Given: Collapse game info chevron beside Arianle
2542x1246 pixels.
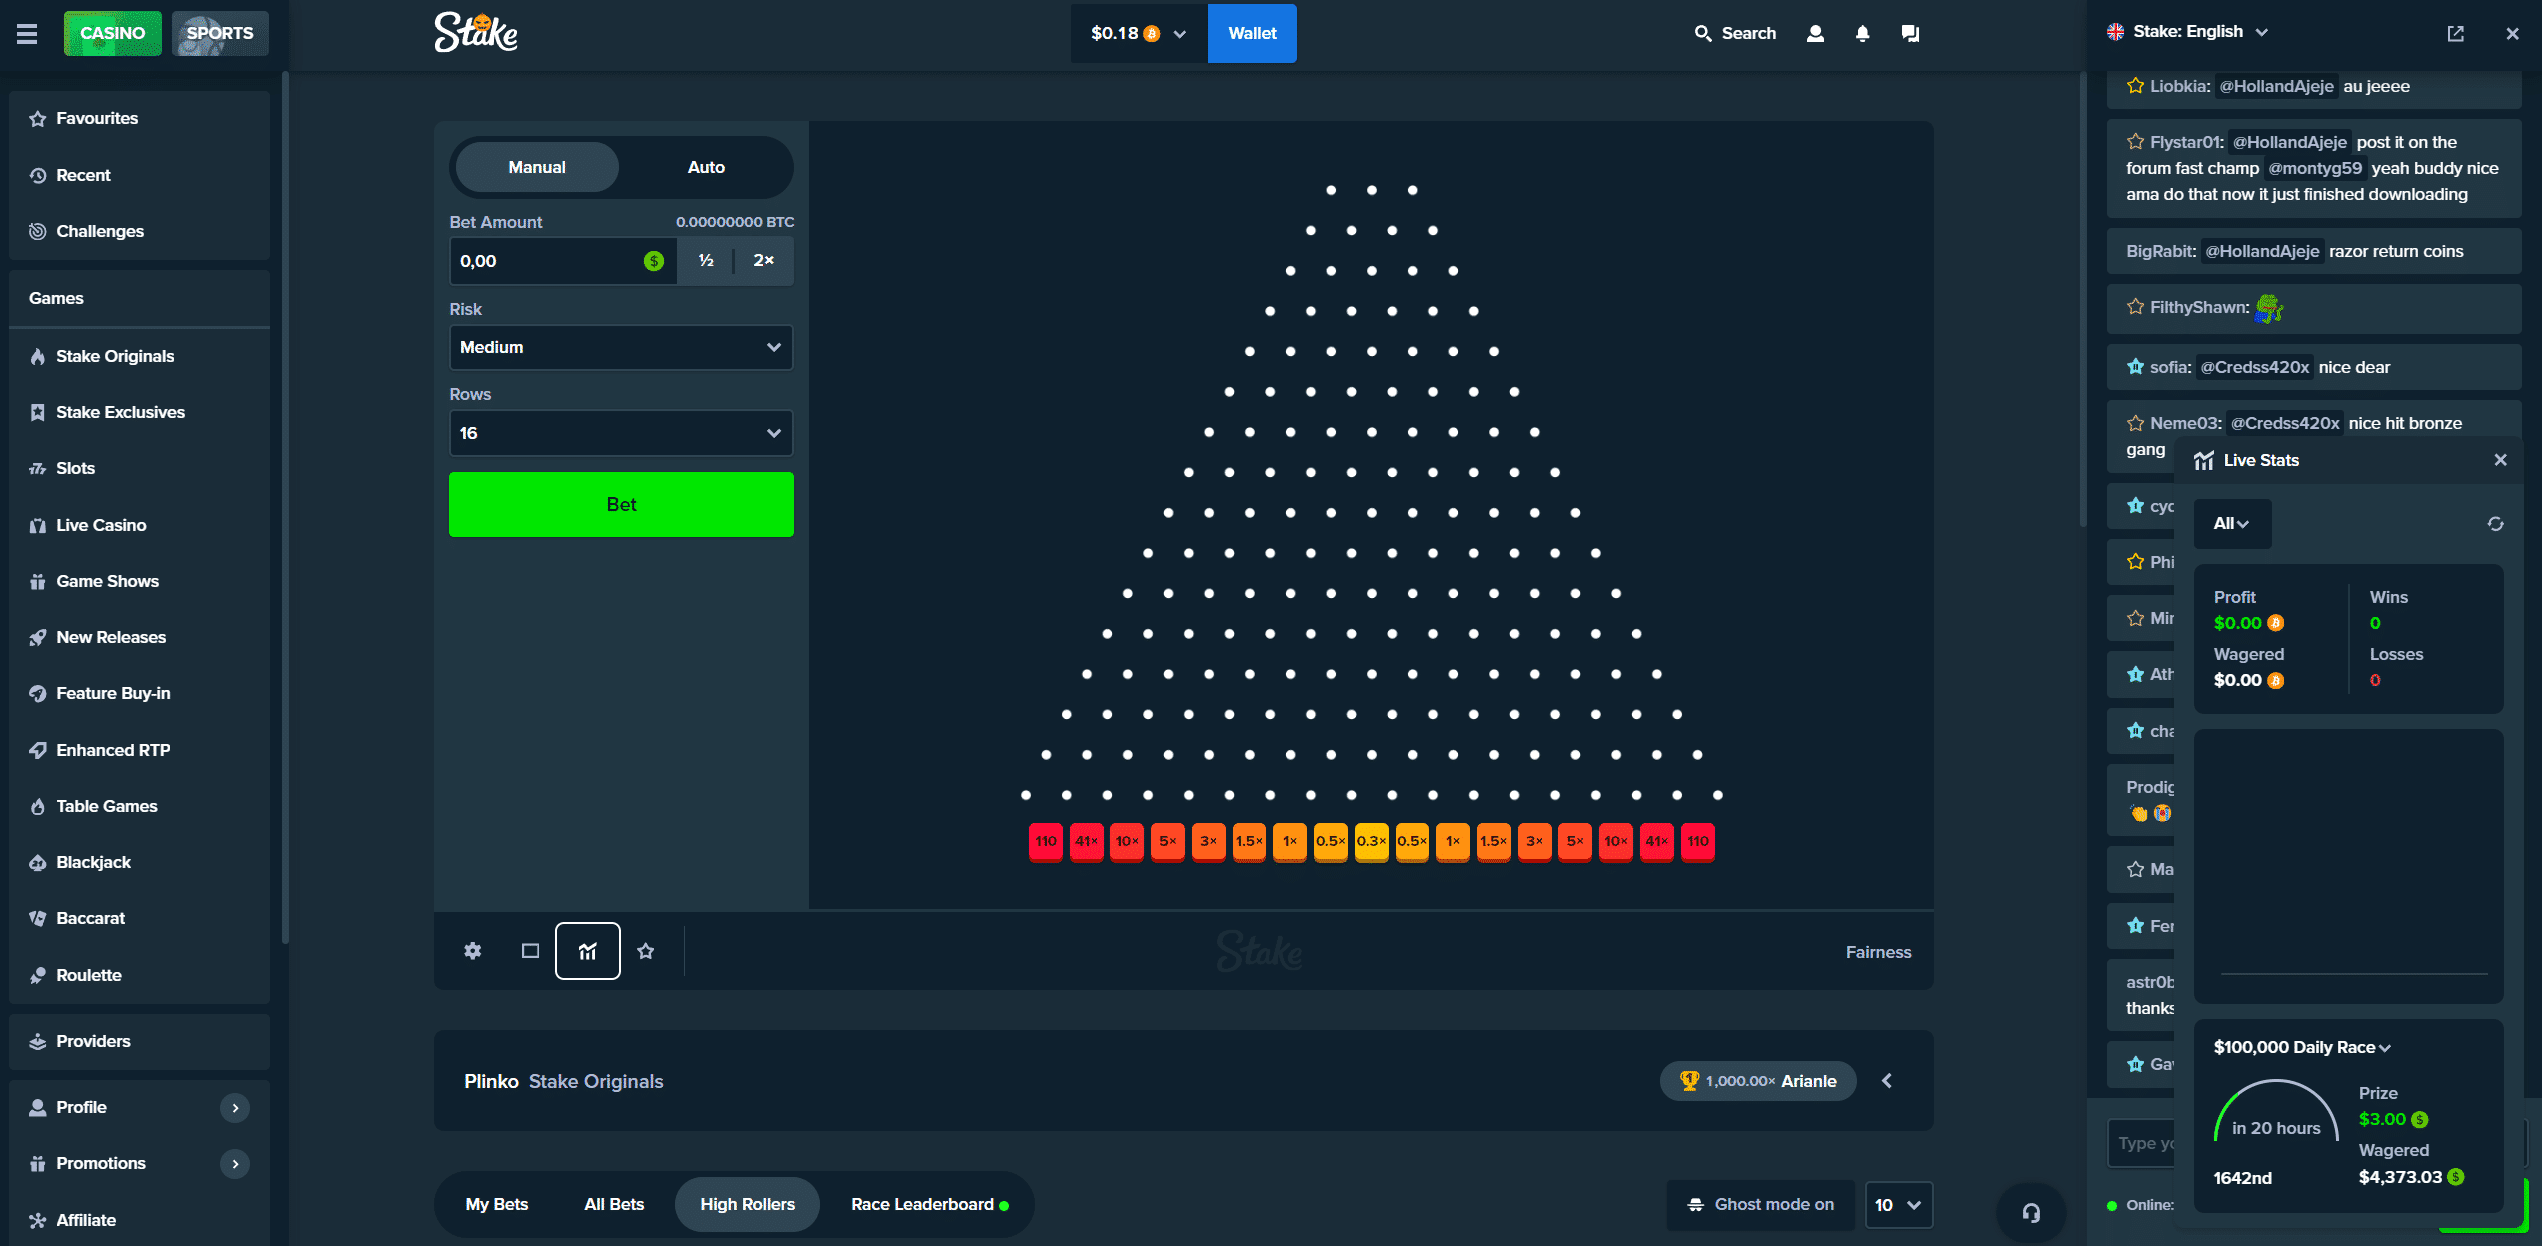Looking at the screenshot, I should pos(1887,1081).
